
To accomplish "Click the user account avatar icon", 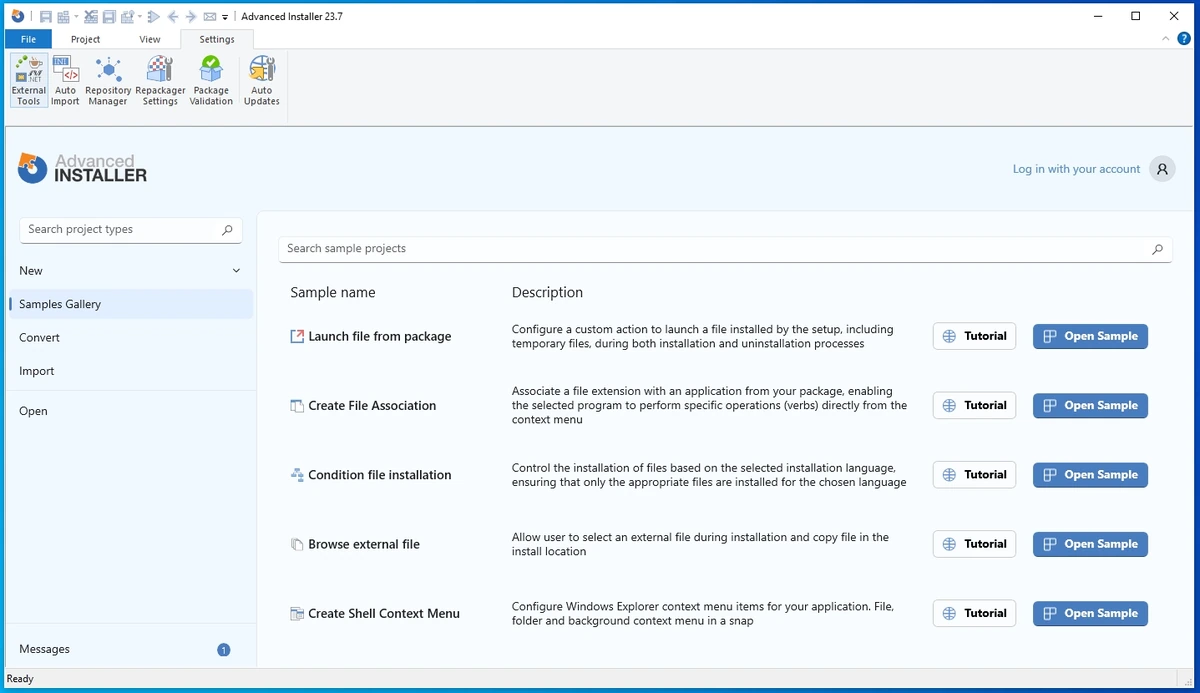I will tap(1162, 169).
